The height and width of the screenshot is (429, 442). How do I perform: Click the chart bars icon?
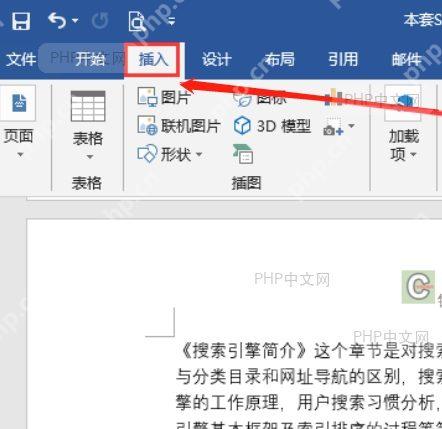(x=334, y=98)
